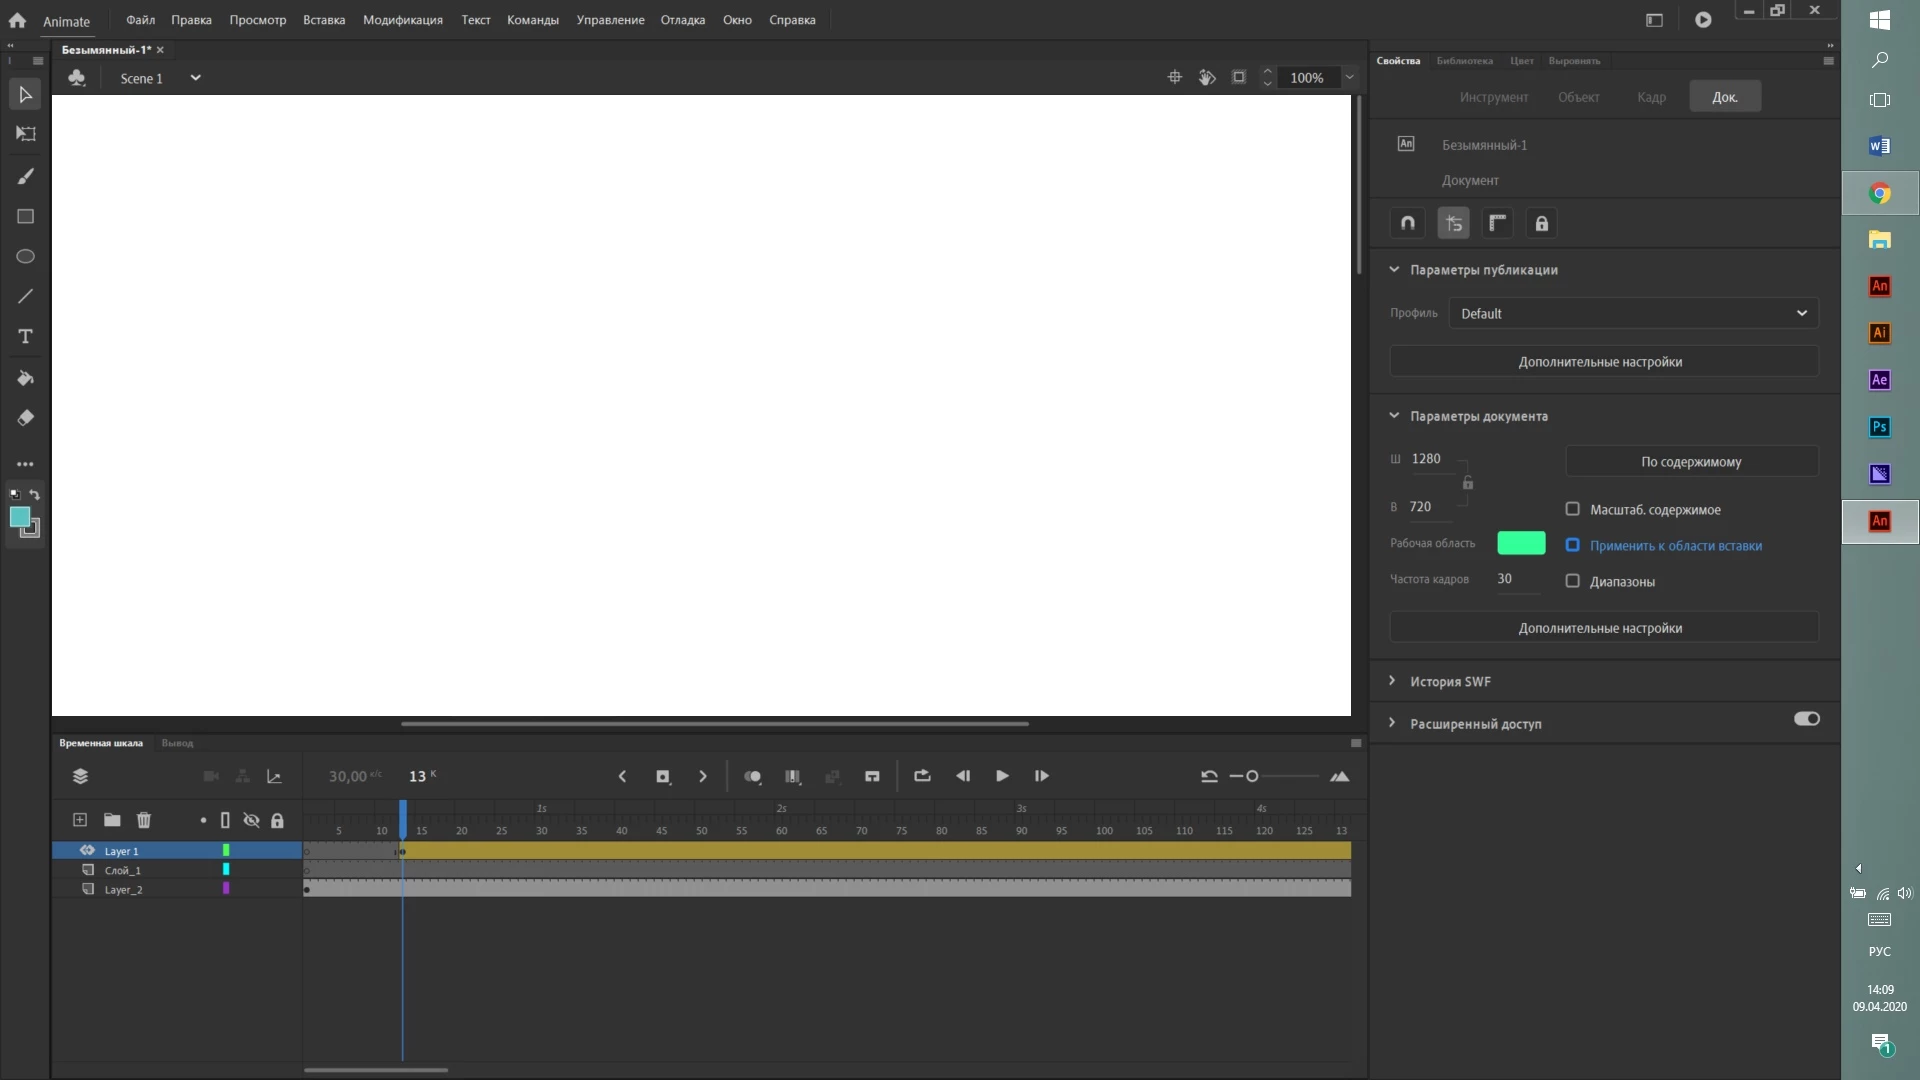Open the Scene 1 dropdown
1920x1080 pixels.
click(195, 78)
